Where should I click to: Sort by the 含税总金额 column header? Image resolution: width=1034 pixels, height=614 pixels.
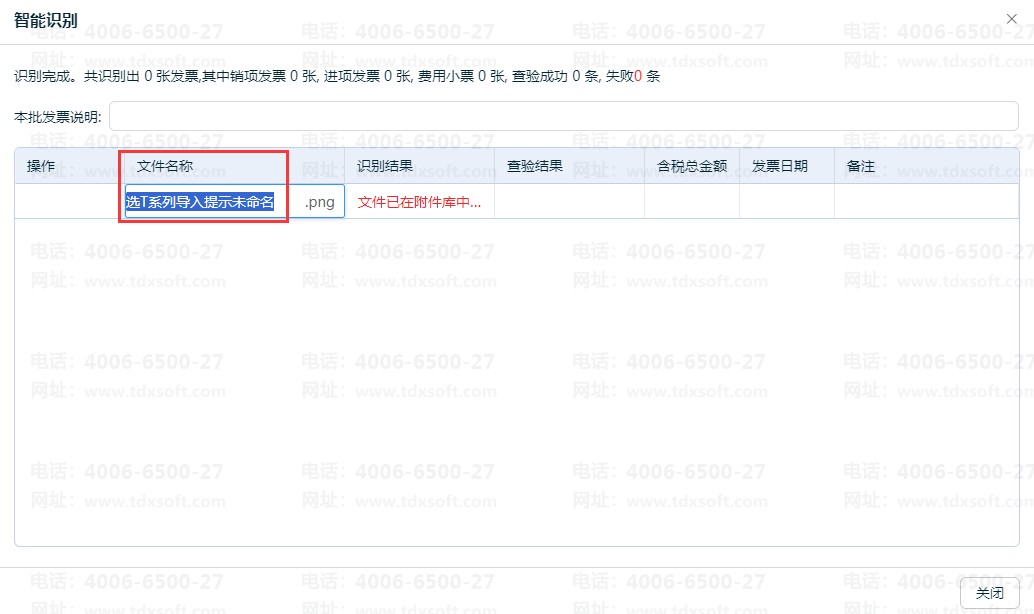(692, 166)
